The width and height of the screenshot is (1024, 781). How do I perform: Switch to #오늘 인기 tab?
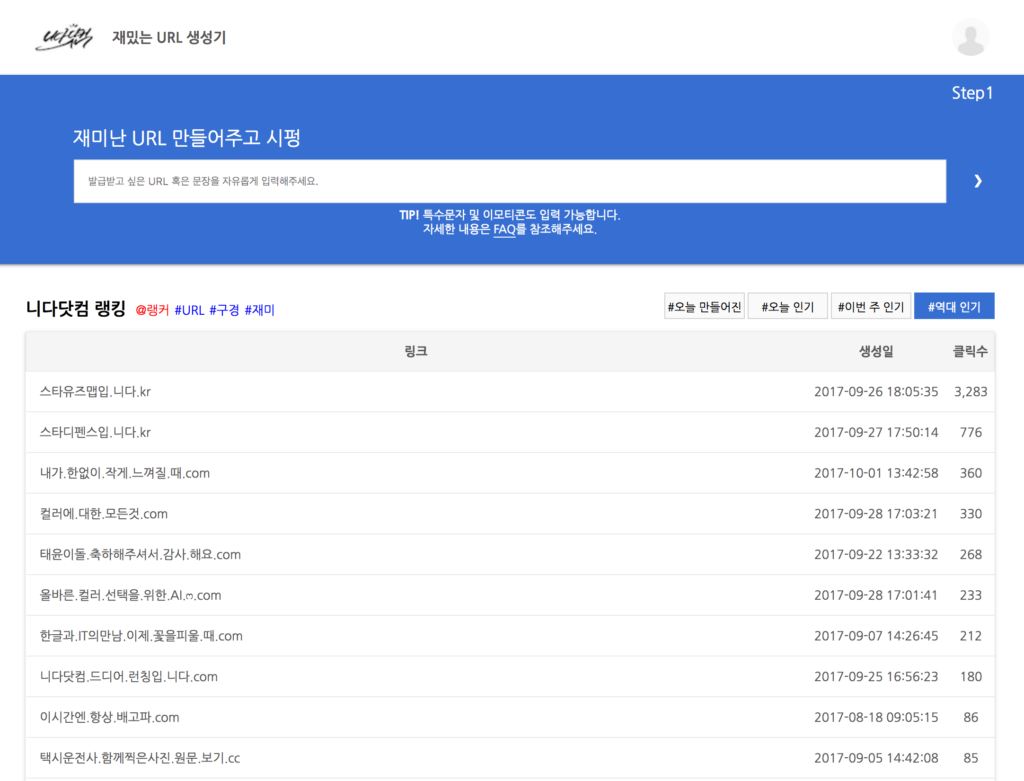(787, 307)
